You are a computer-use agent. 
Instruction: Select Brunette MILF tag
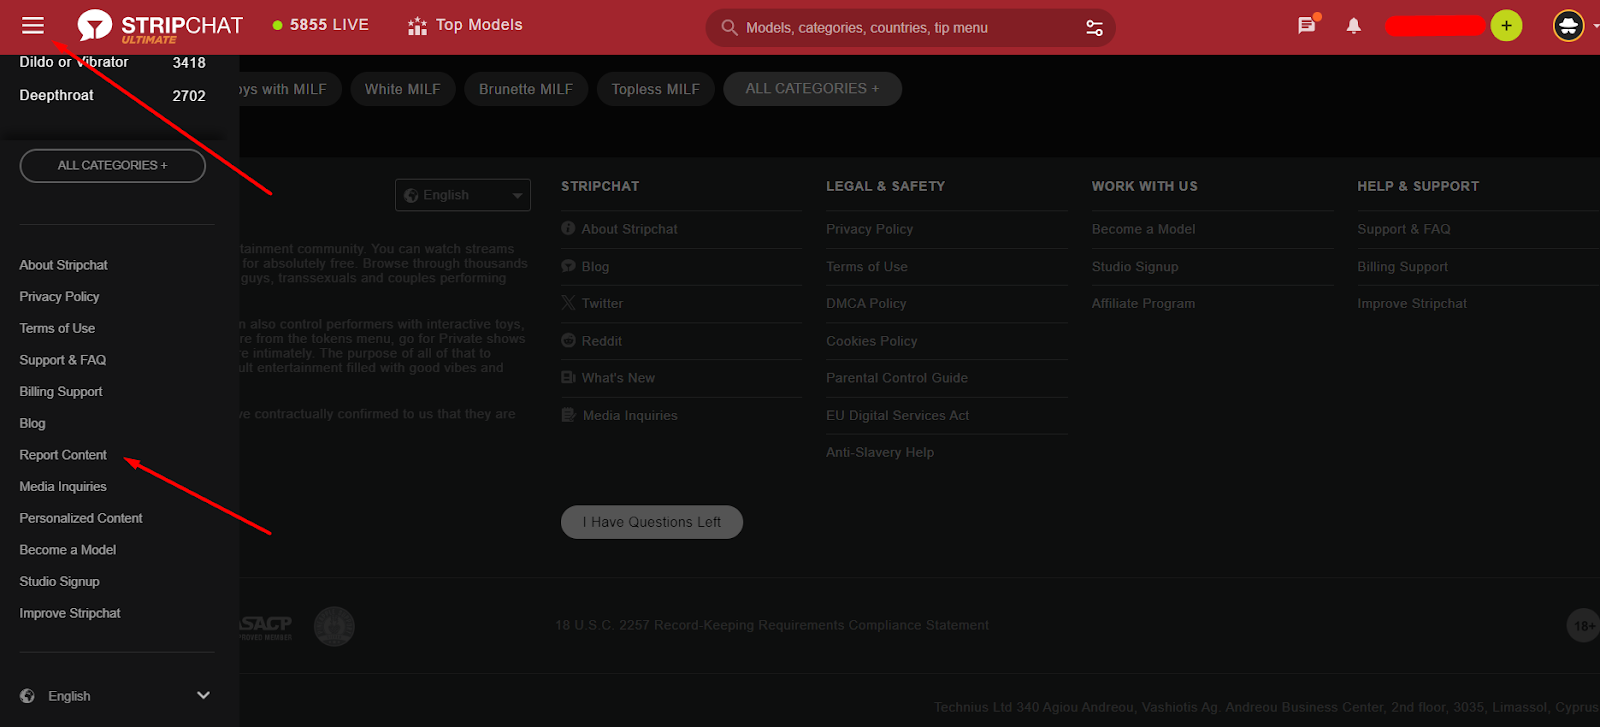526,89
